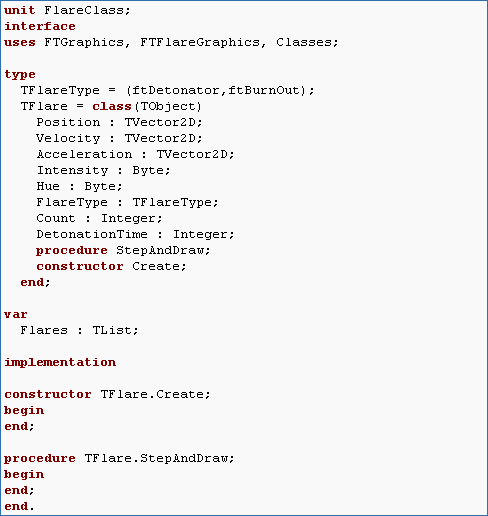Click the 'unit' keyword on first line
This screenshot has height=516, width=488.
[20, 10]
